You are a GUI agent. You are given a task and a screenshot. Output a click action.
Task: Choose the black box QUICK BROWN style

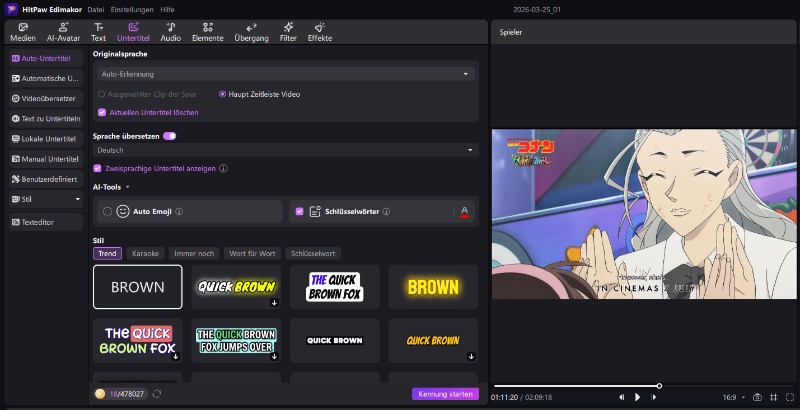pyautogui.click(x=335, y=340)
